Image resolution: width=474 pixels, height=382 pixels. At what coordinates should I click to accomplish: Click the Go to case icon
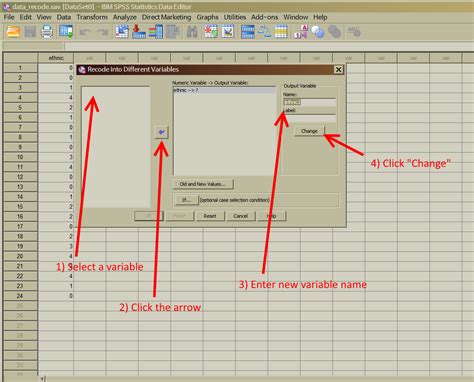click(122, 32)
